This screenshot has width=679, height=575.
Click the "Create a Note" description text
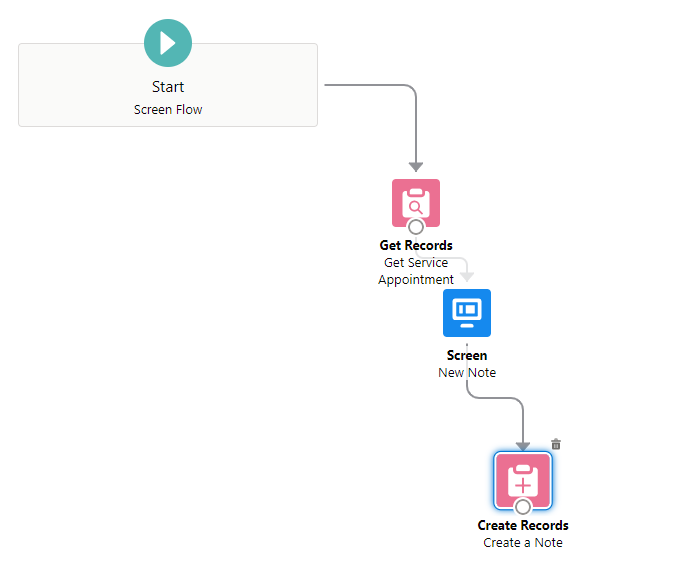(523, 543)
